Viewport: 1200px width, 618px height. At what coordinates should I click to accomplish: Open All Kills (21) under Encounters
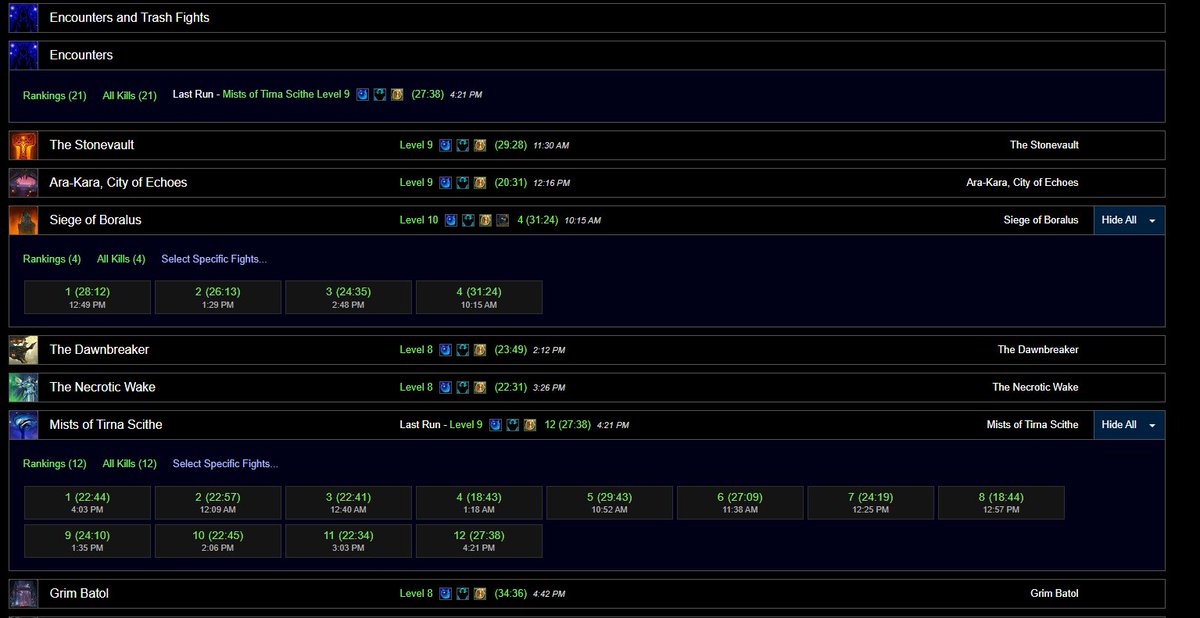click(130, 95)
